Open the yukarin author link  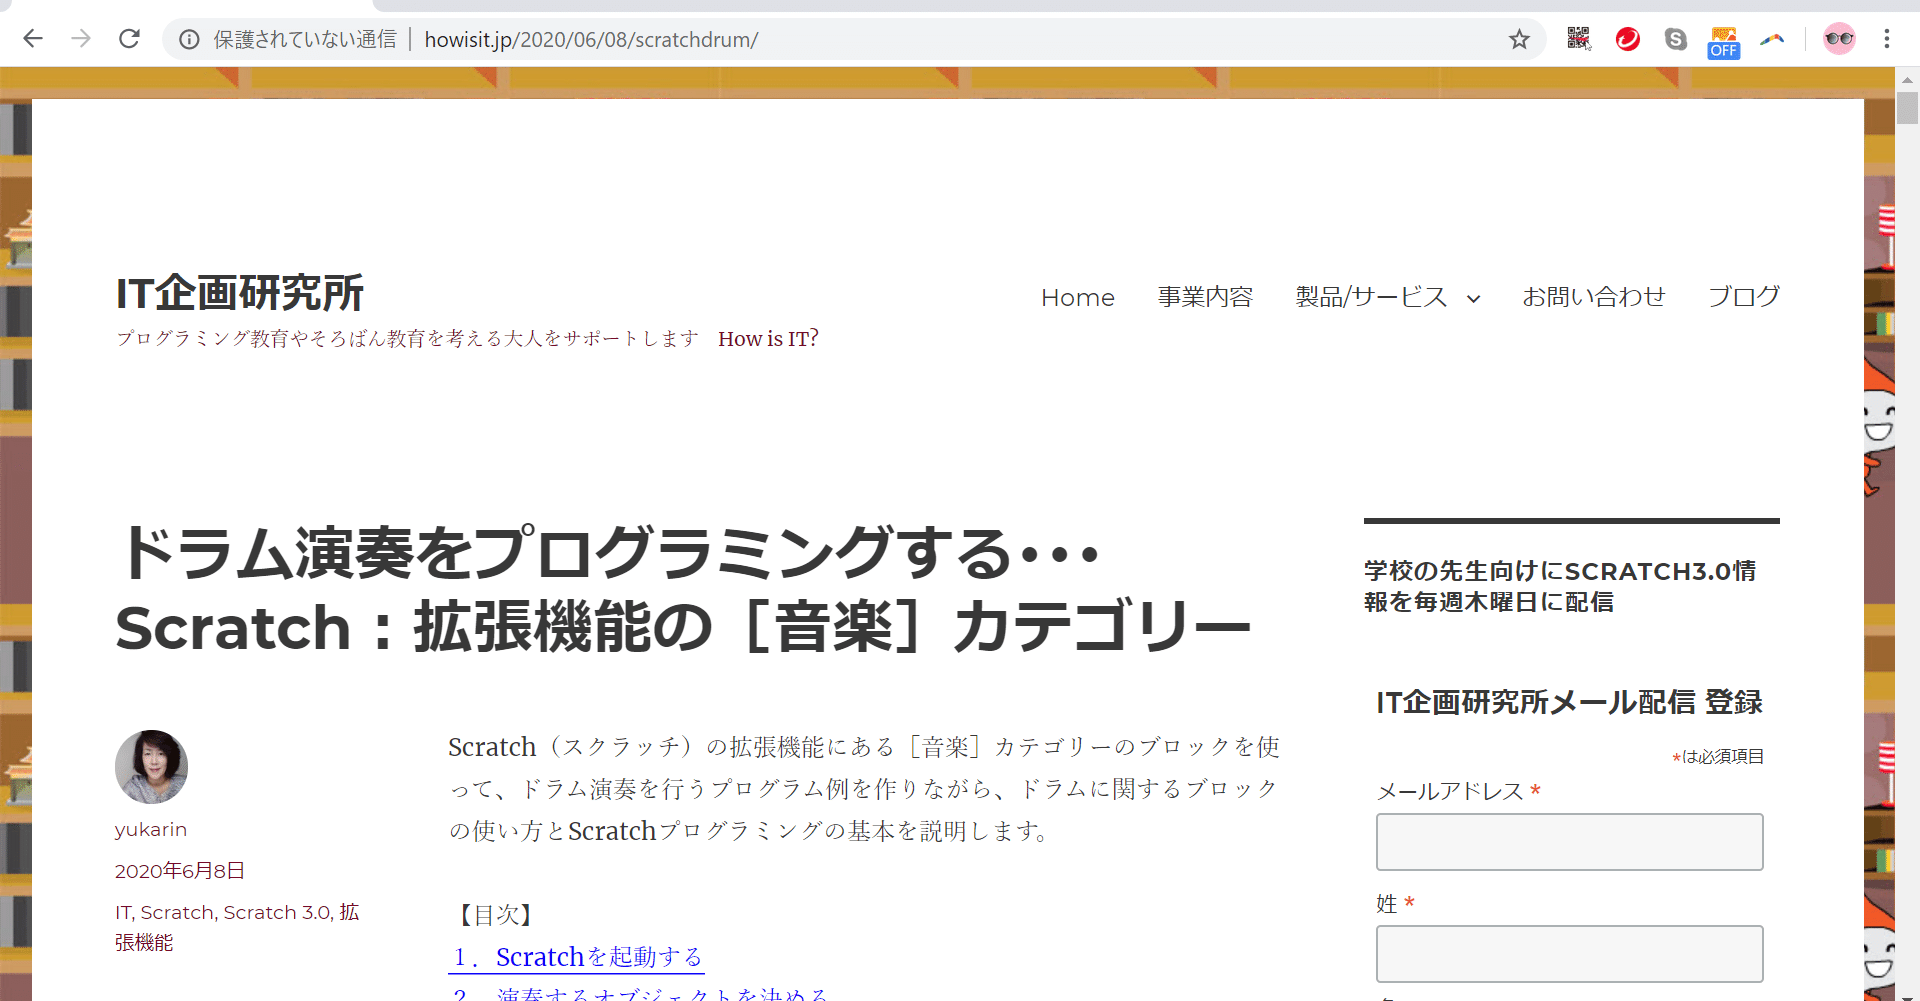pos(151,829)
